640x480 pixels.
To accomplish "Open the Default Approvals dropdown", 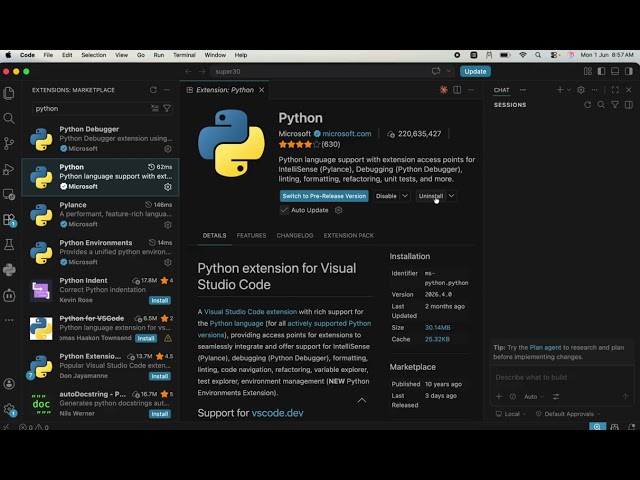I will click(568, 414).
